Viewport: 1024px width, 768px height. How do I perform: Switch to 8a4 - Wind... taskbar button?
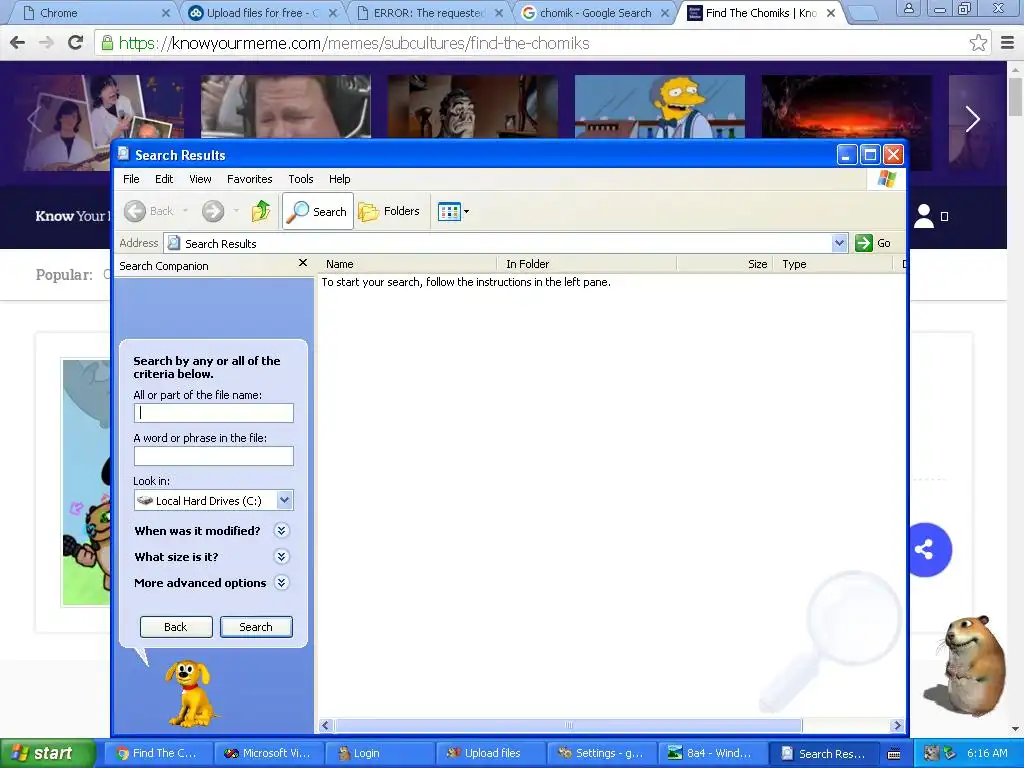712,753
